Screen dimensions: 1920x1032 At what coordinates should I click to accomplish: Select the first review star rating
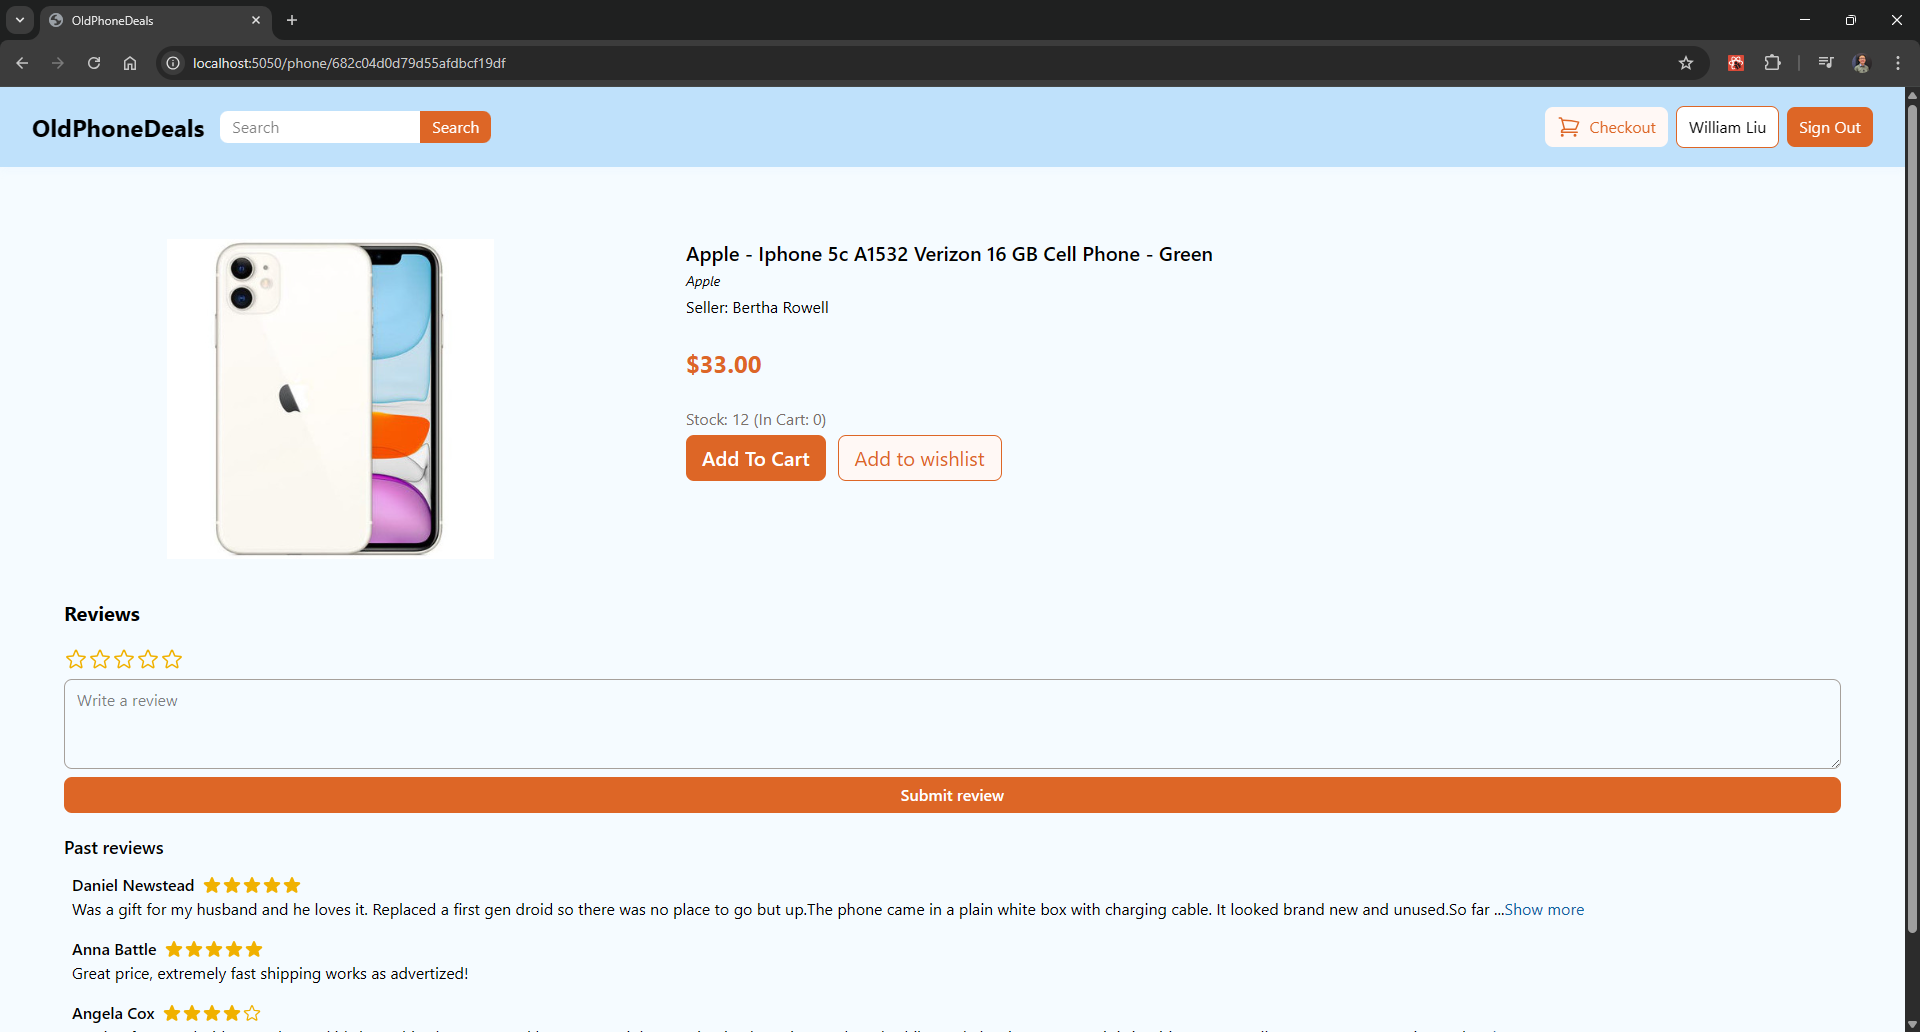[75, 659]
